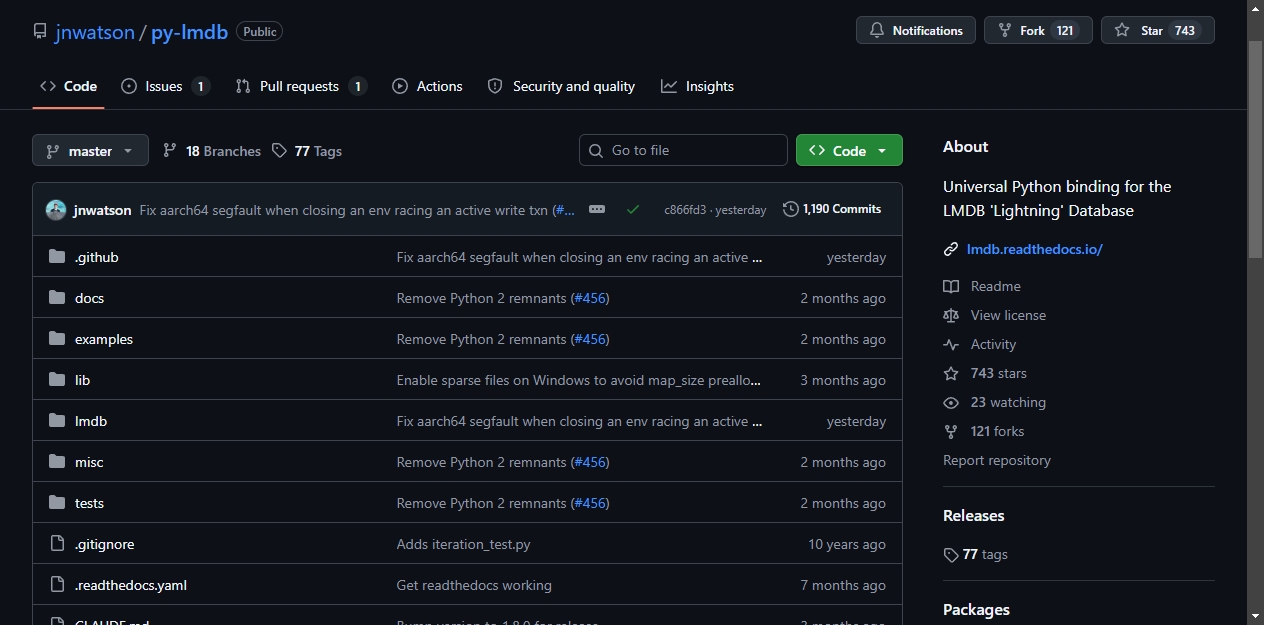Screen dimensions: 1264x625
Task: Click the link icon beside lmdb.readthedocs.io
Action: [x=951, y=249]
